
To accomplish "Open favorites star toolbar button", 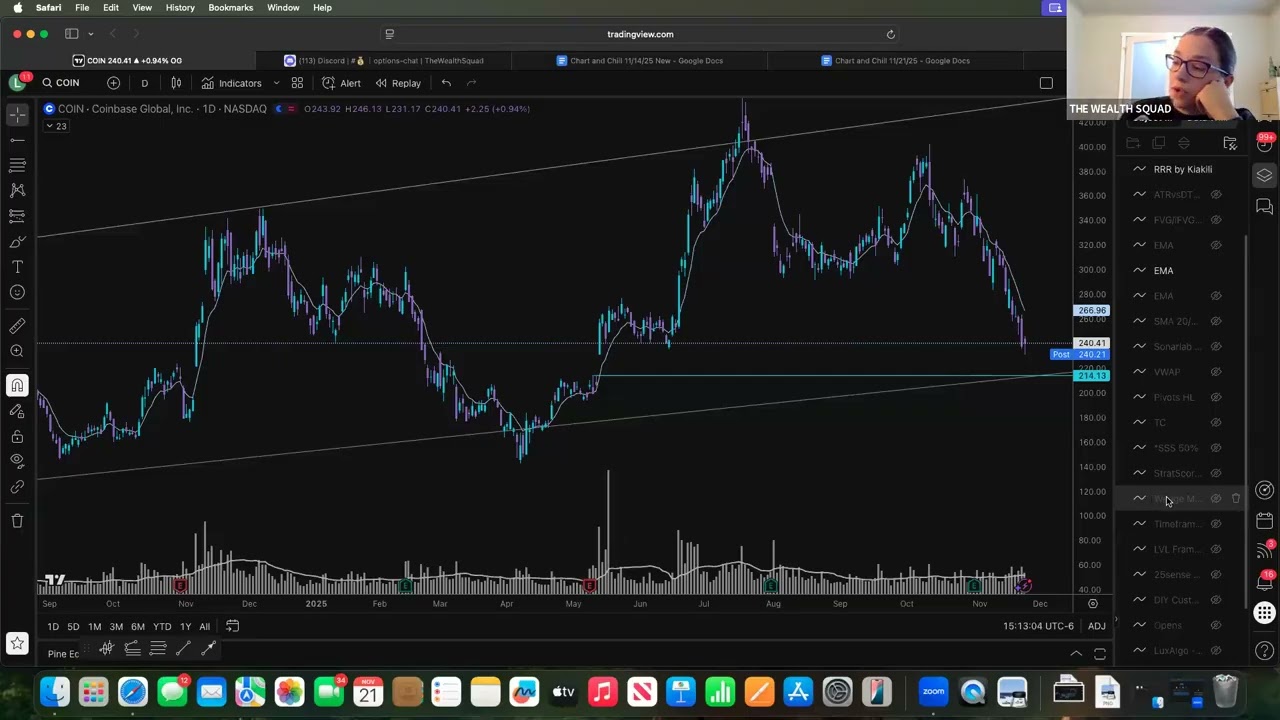I will 17,644.
